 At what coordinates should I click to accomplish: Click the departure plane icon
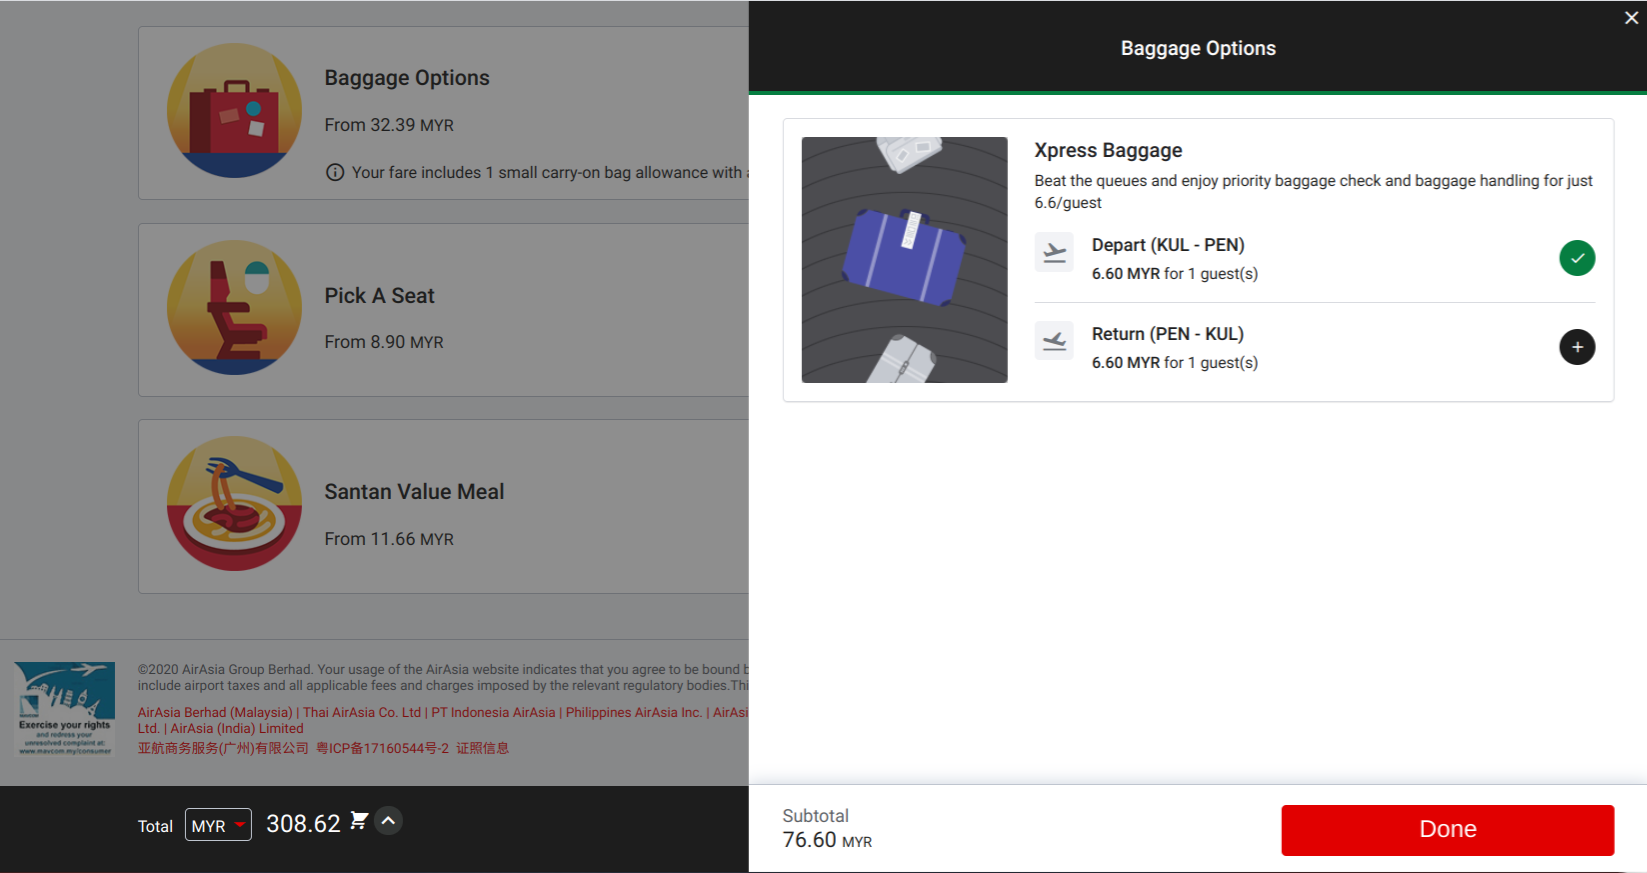(x=1054, y=252)
